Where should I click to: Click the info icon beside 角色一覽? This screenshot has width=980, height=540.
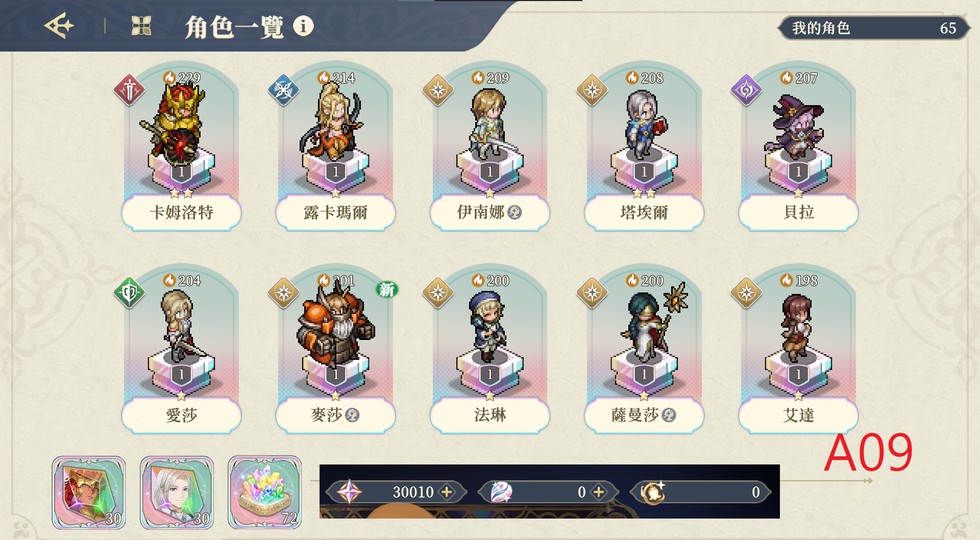tap(303, 26)
